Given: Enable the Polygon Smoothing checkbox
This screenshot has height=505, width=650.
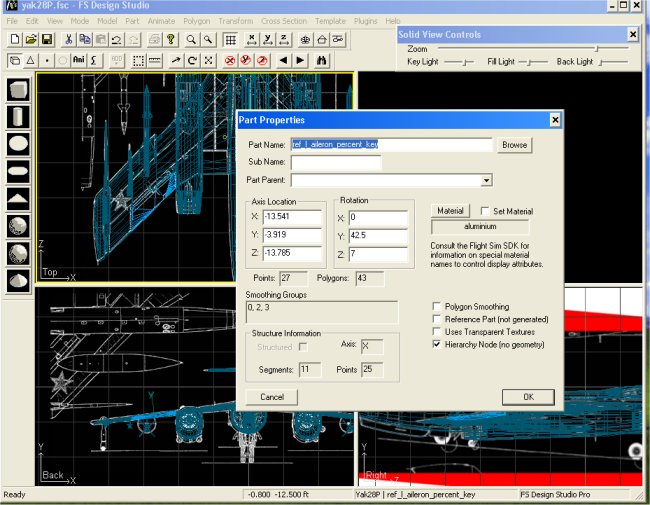Looking at the screenshot, I should coord(436,307).
